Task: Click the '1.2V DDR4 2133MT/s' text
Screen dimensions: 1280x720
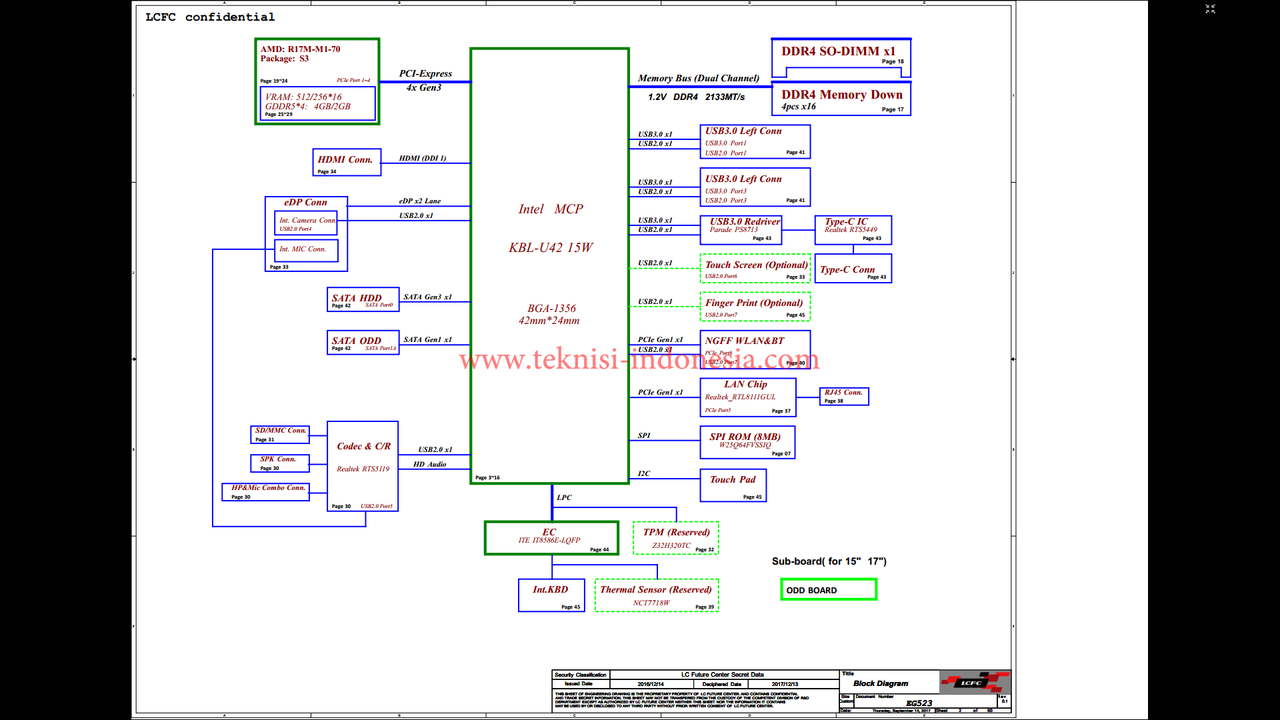Action: pos(696,97)
